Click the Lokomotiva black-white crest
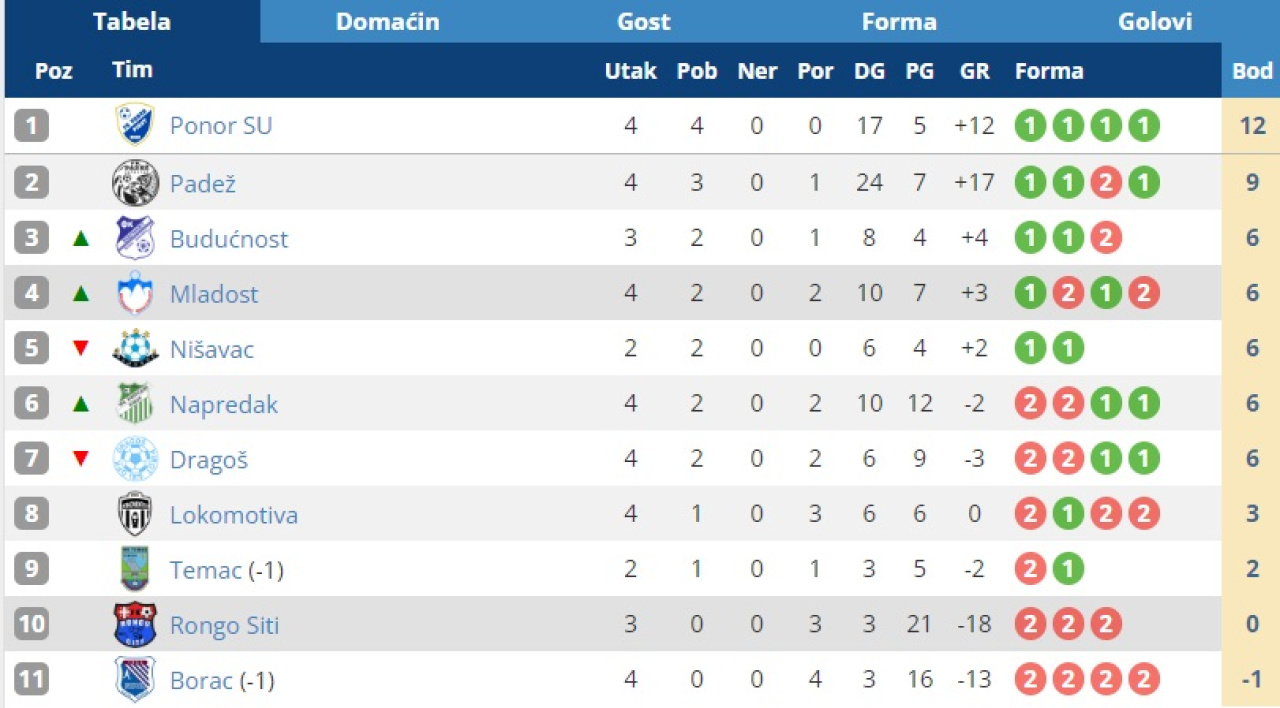The height and width of the screenshot is (708, 1280). (134, 515)
